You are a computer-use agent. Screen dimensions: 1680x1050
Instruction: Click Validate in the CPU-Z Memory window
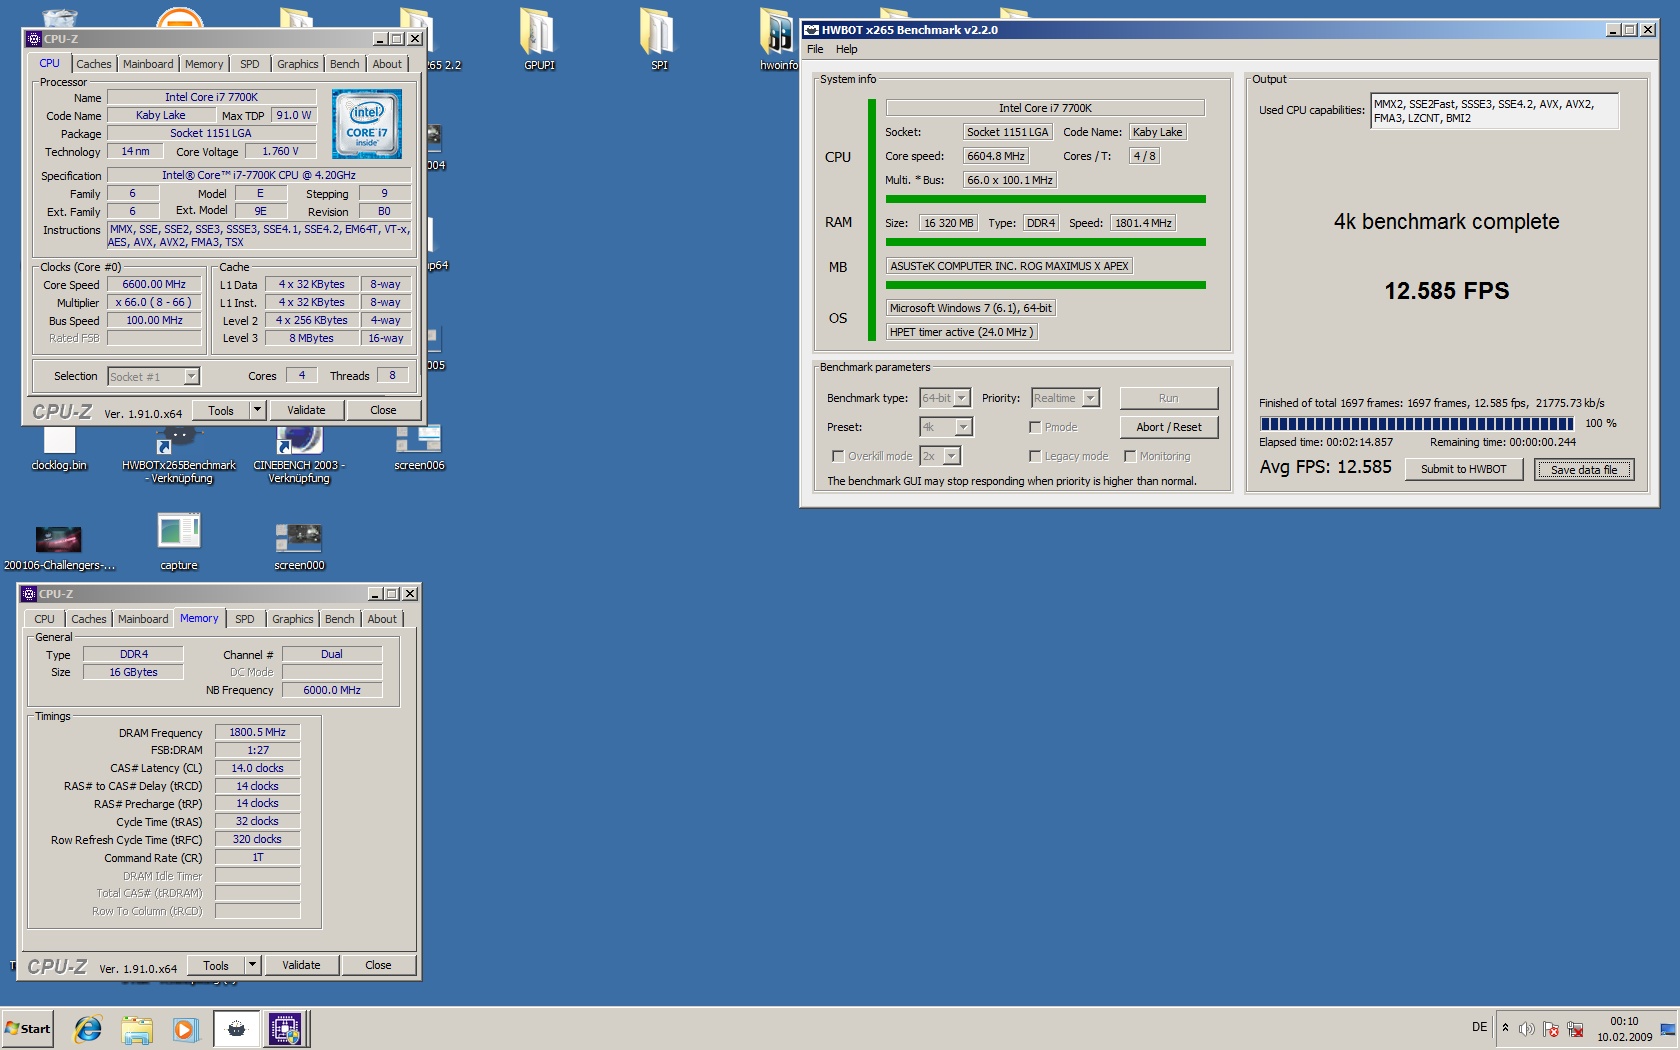(x=301, y=965)
